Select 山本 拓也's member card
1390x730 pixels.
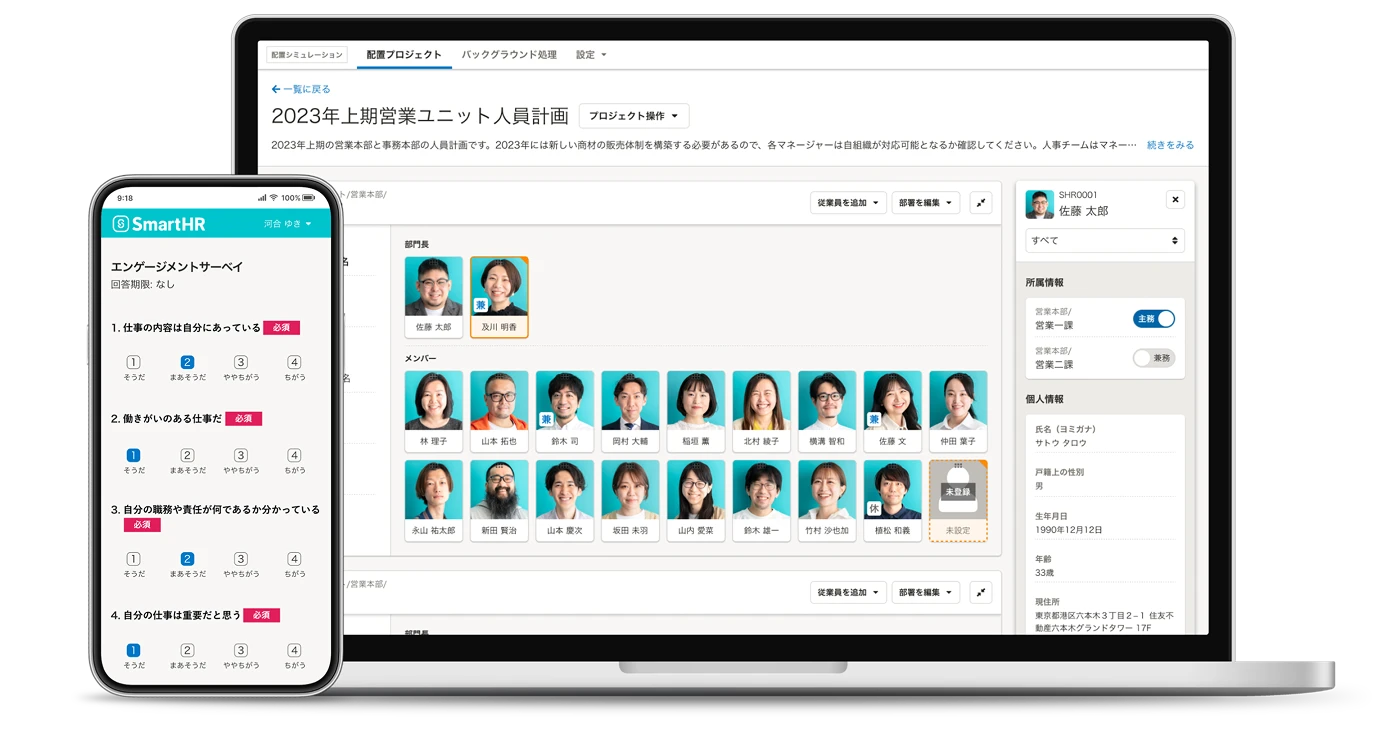pyautogui.click(x=499, y=411)
